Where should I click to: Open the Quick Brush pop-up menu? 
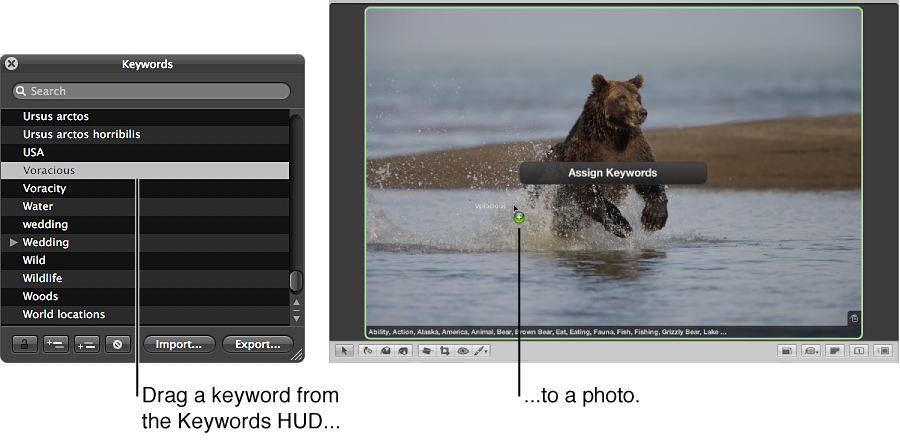(x=481, y=351)
